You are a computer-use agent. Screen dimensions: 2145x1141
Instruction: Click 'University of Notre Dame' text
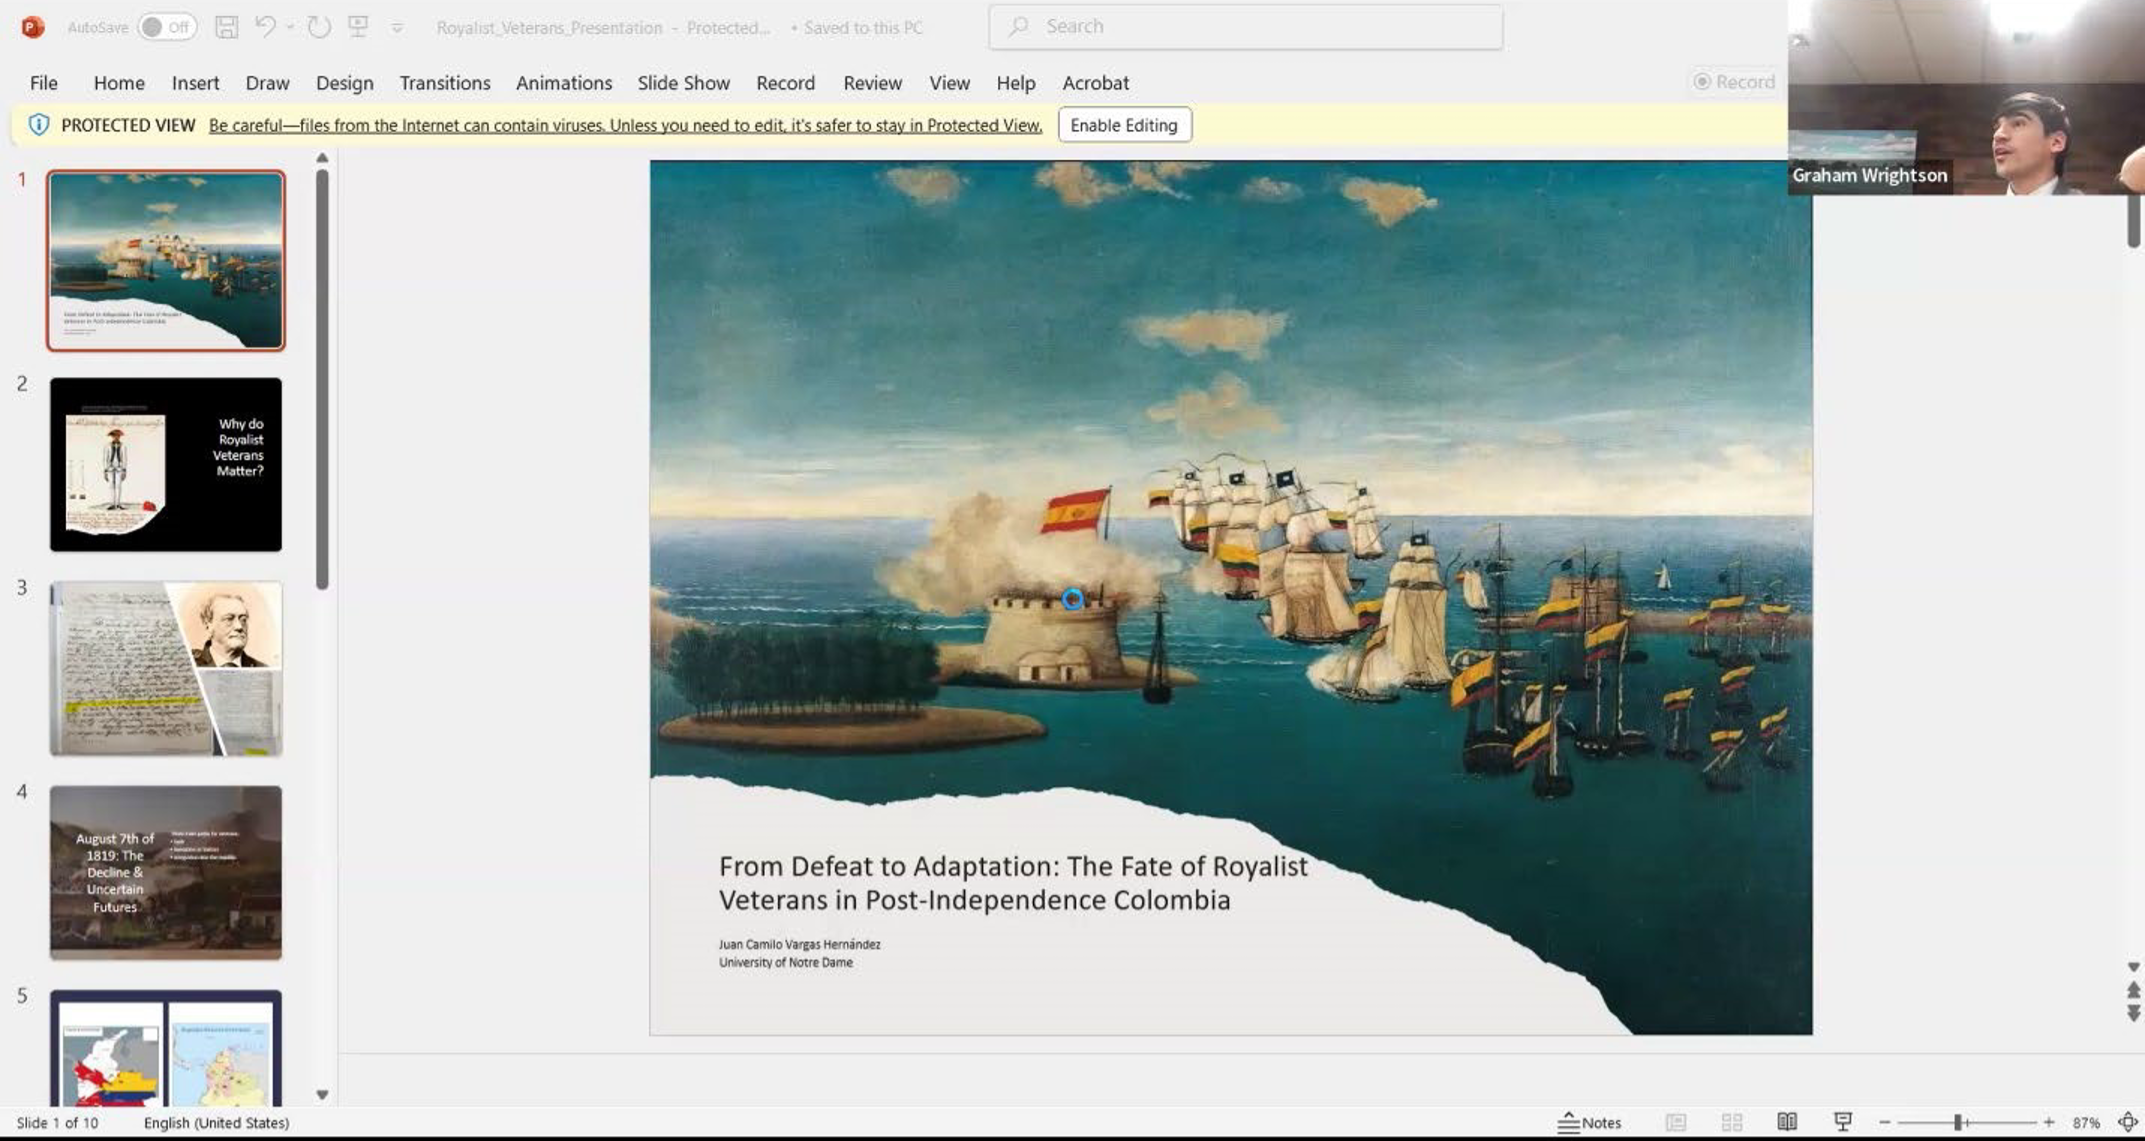[x=785, y=962]
